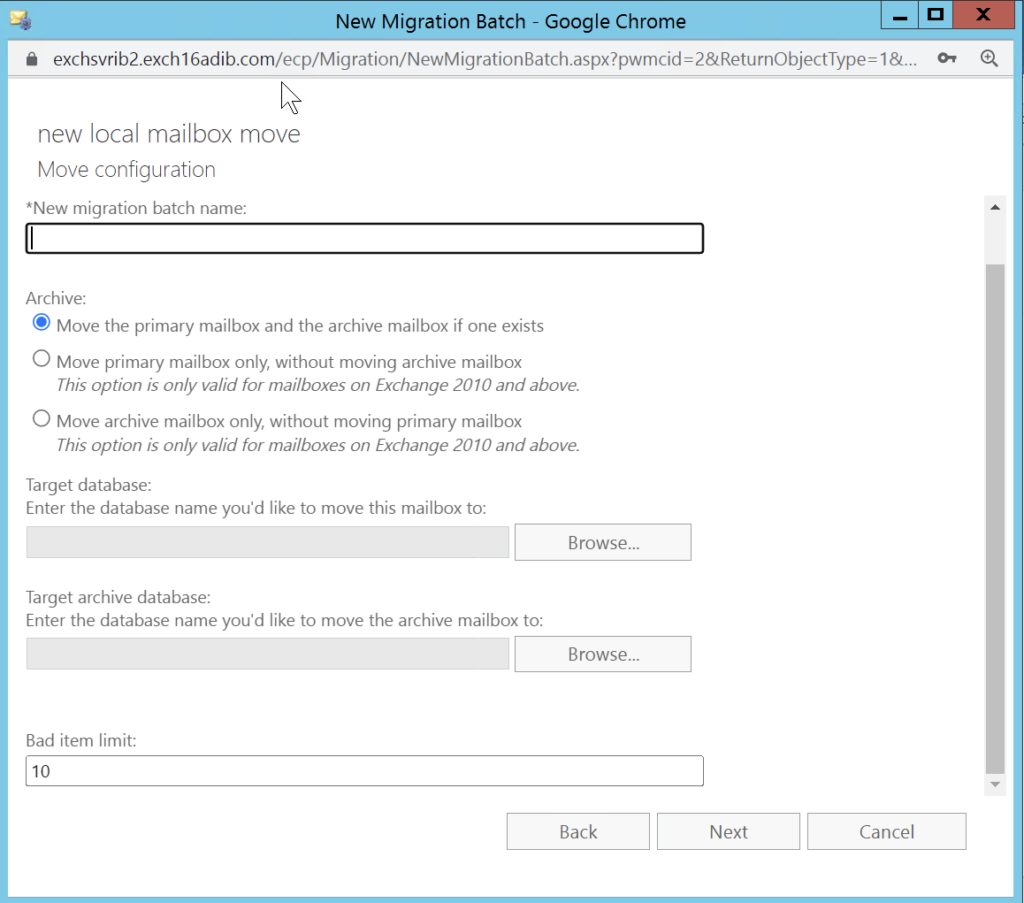Click the scrollbar down arrow
The width and height of the screenshot is (1024, 903).
995,786
